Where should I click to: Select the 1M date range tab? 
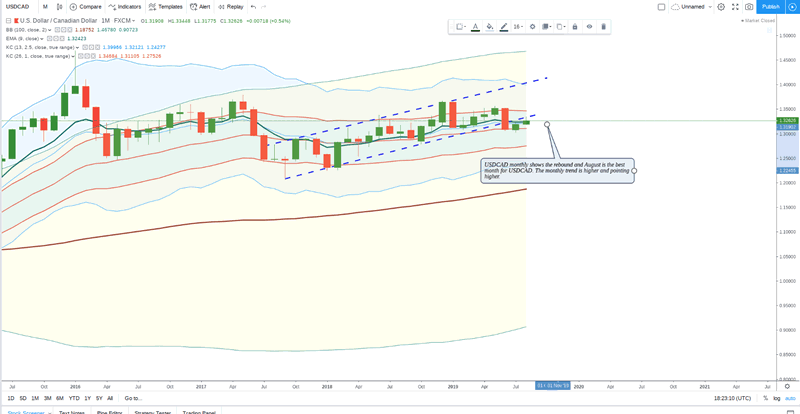[35, 398]
